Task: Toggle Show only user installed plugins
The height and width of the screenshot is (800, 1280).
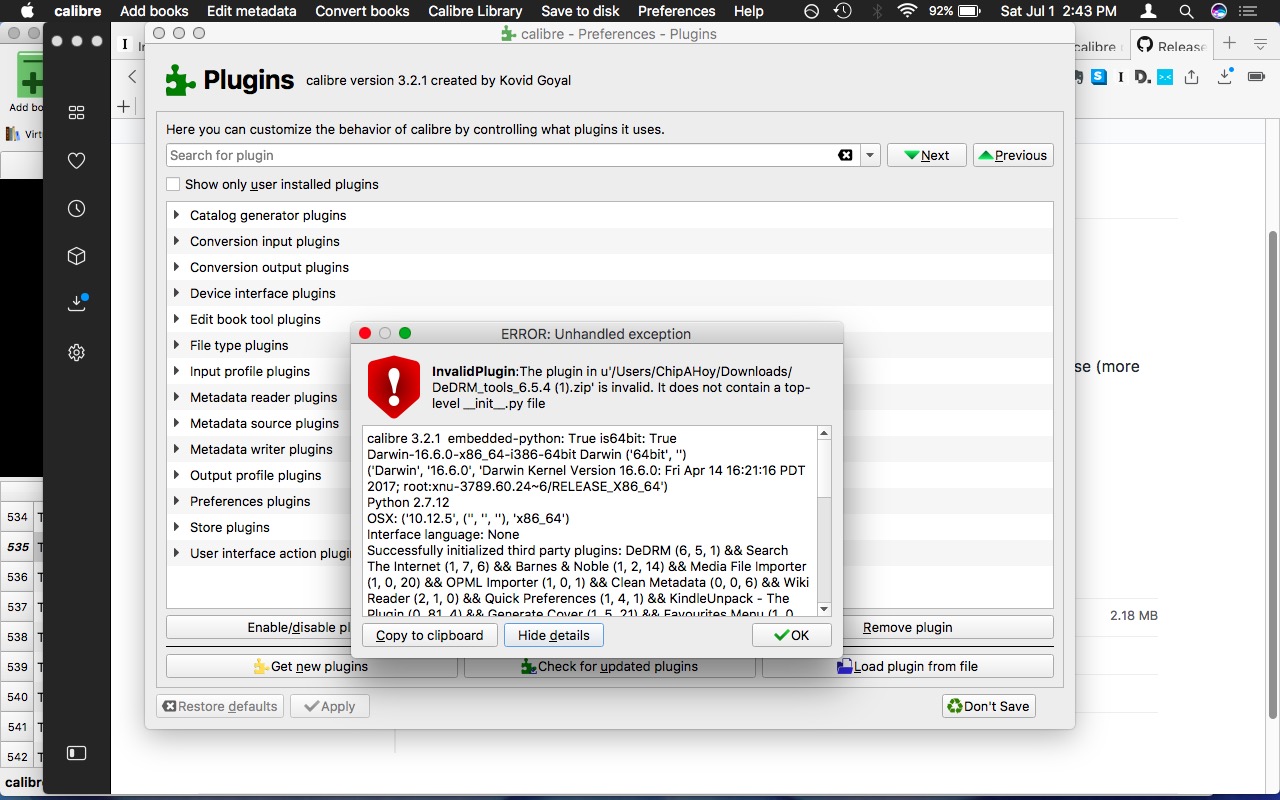Action: [x=173, y=184]
